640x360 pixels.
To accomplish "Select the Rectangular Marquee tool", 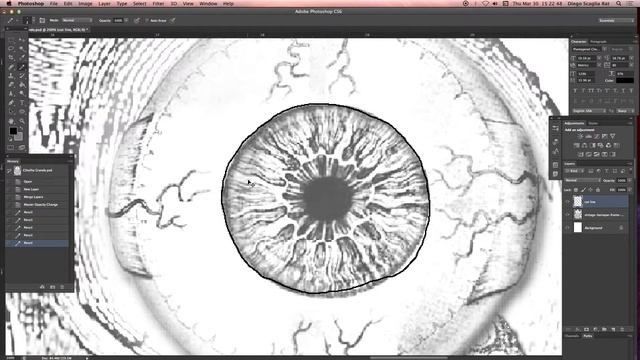I will 11,40.
